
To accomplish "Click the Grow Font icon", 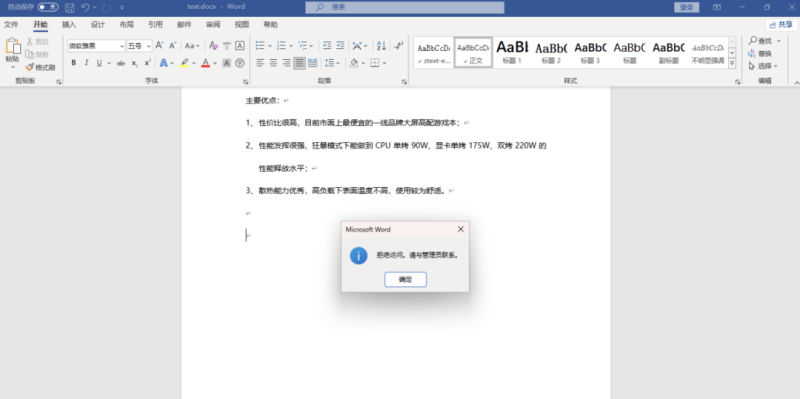I will [159, 45].
